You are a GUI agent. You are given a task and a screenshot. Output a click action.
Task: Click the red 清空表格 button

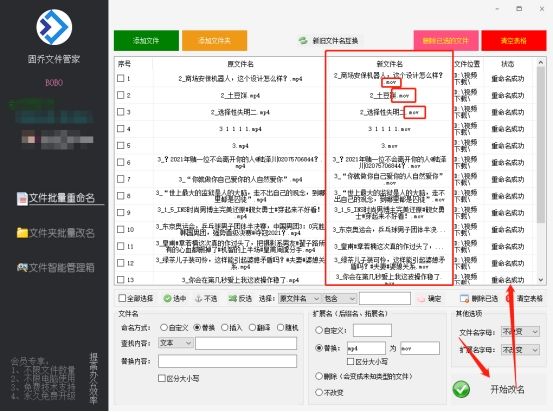tap(514, 41)
